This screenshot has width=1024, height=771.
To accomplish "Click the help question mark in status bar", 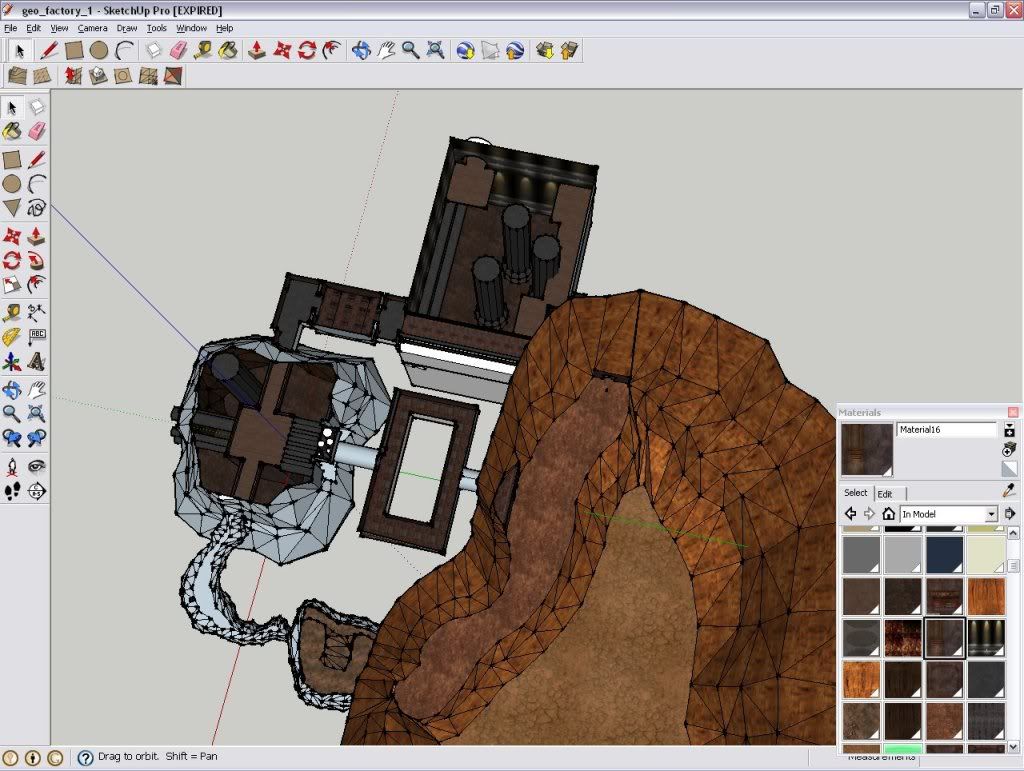I will (x=85, y=757).
